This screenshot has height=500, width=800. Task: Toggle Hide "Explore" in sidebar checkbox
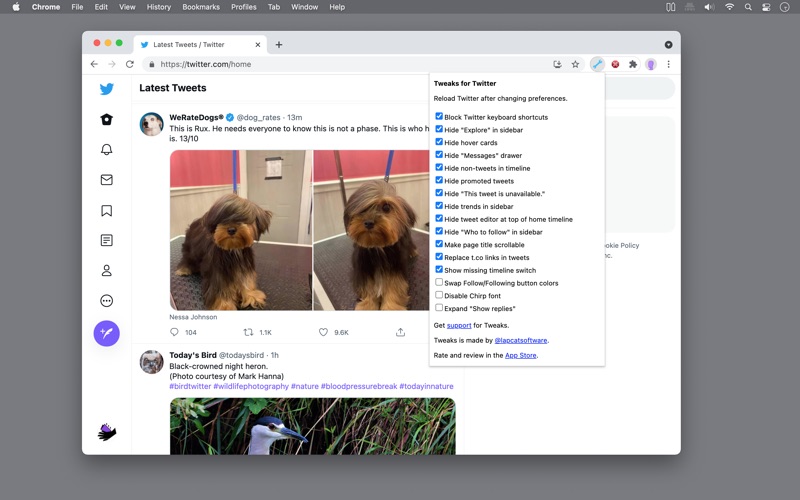pyautogui.click(x=439, y=129)
